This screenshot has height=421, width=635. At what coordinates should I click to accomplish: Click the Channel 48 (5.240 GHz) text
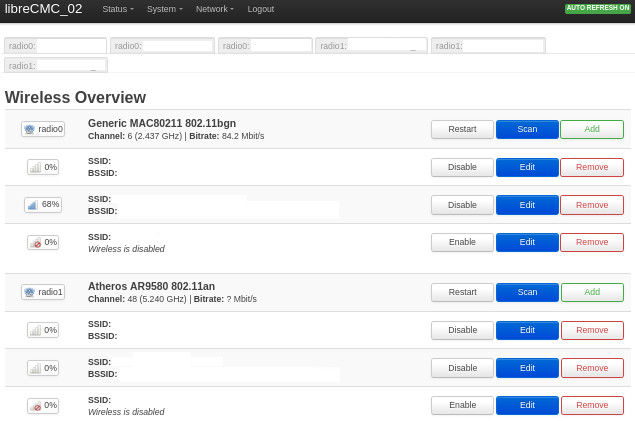pos(137,299)
